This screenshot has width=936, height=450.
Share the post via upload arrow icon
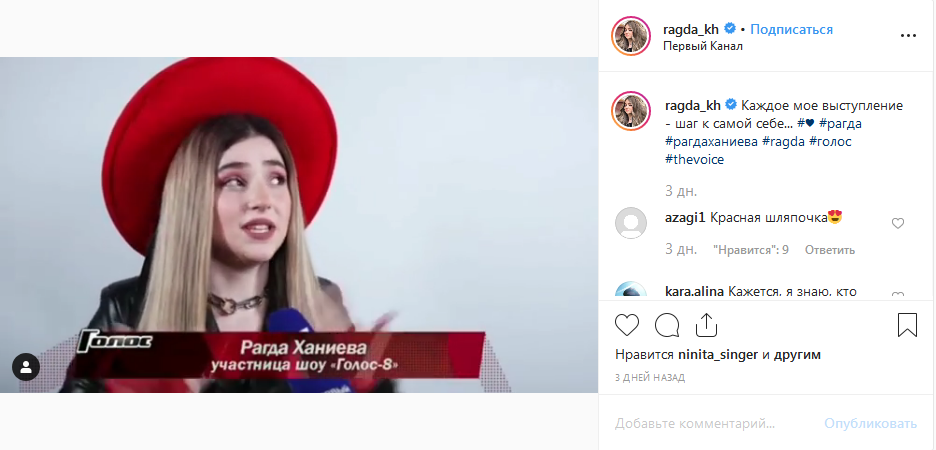tap(706, 325)
